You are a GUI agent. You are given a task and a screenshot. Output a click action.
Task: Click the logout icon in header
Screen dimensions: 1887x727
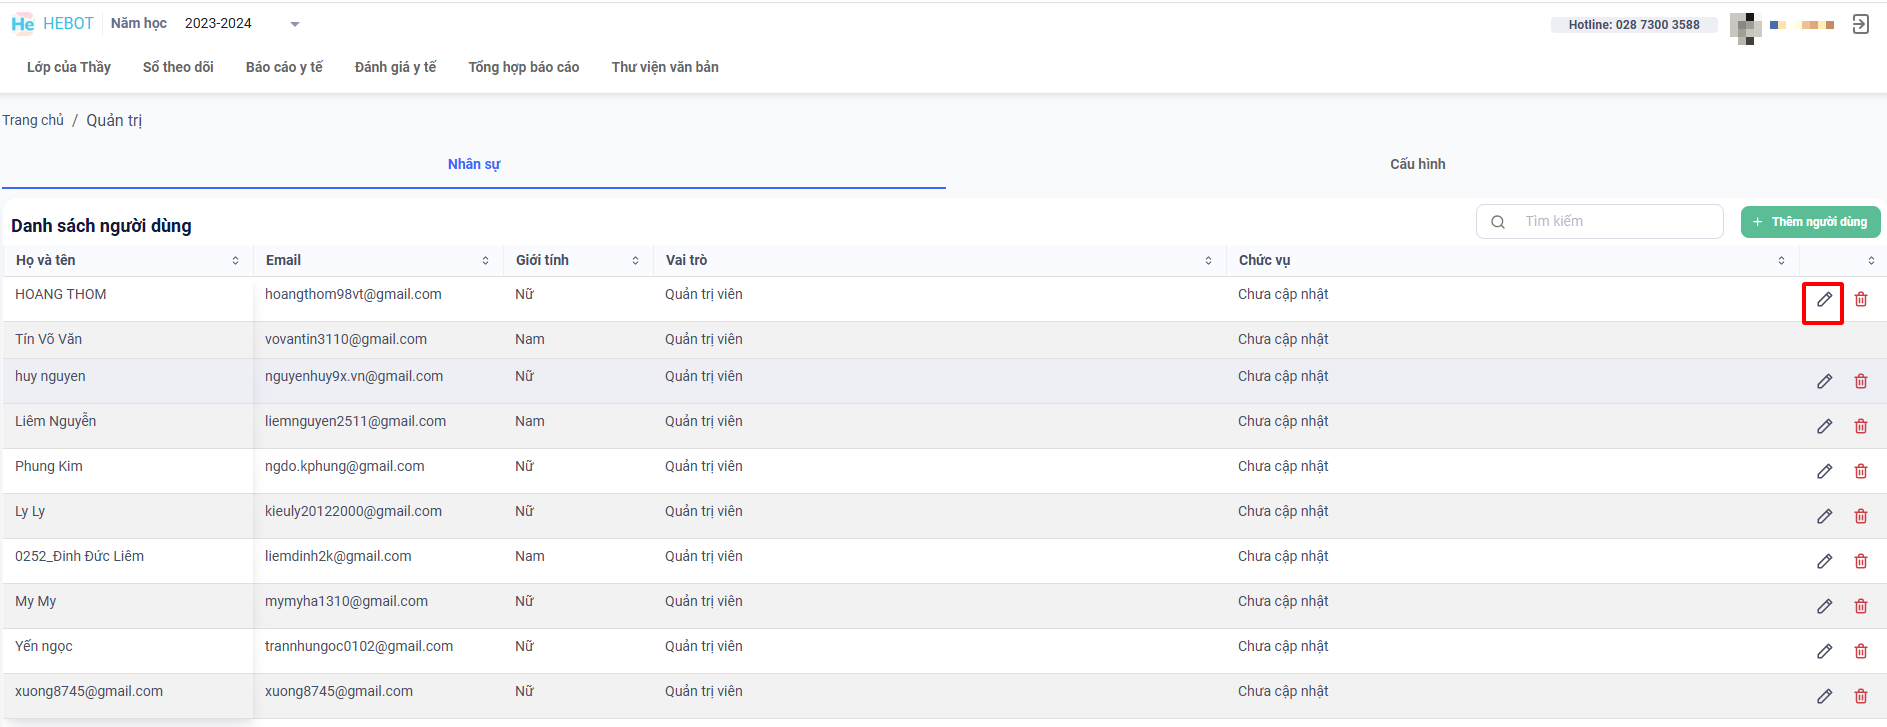click(x=1860, y=24)
